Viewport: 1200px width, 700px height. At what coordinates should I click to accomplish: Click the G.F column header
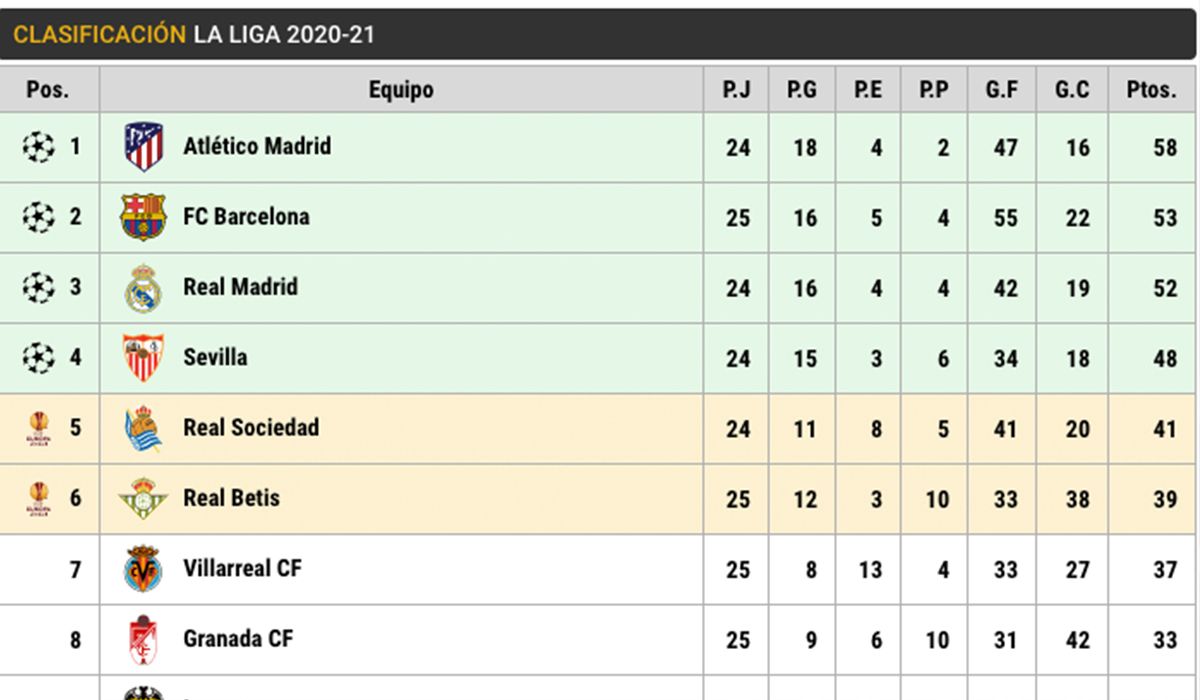[1002, 90]
